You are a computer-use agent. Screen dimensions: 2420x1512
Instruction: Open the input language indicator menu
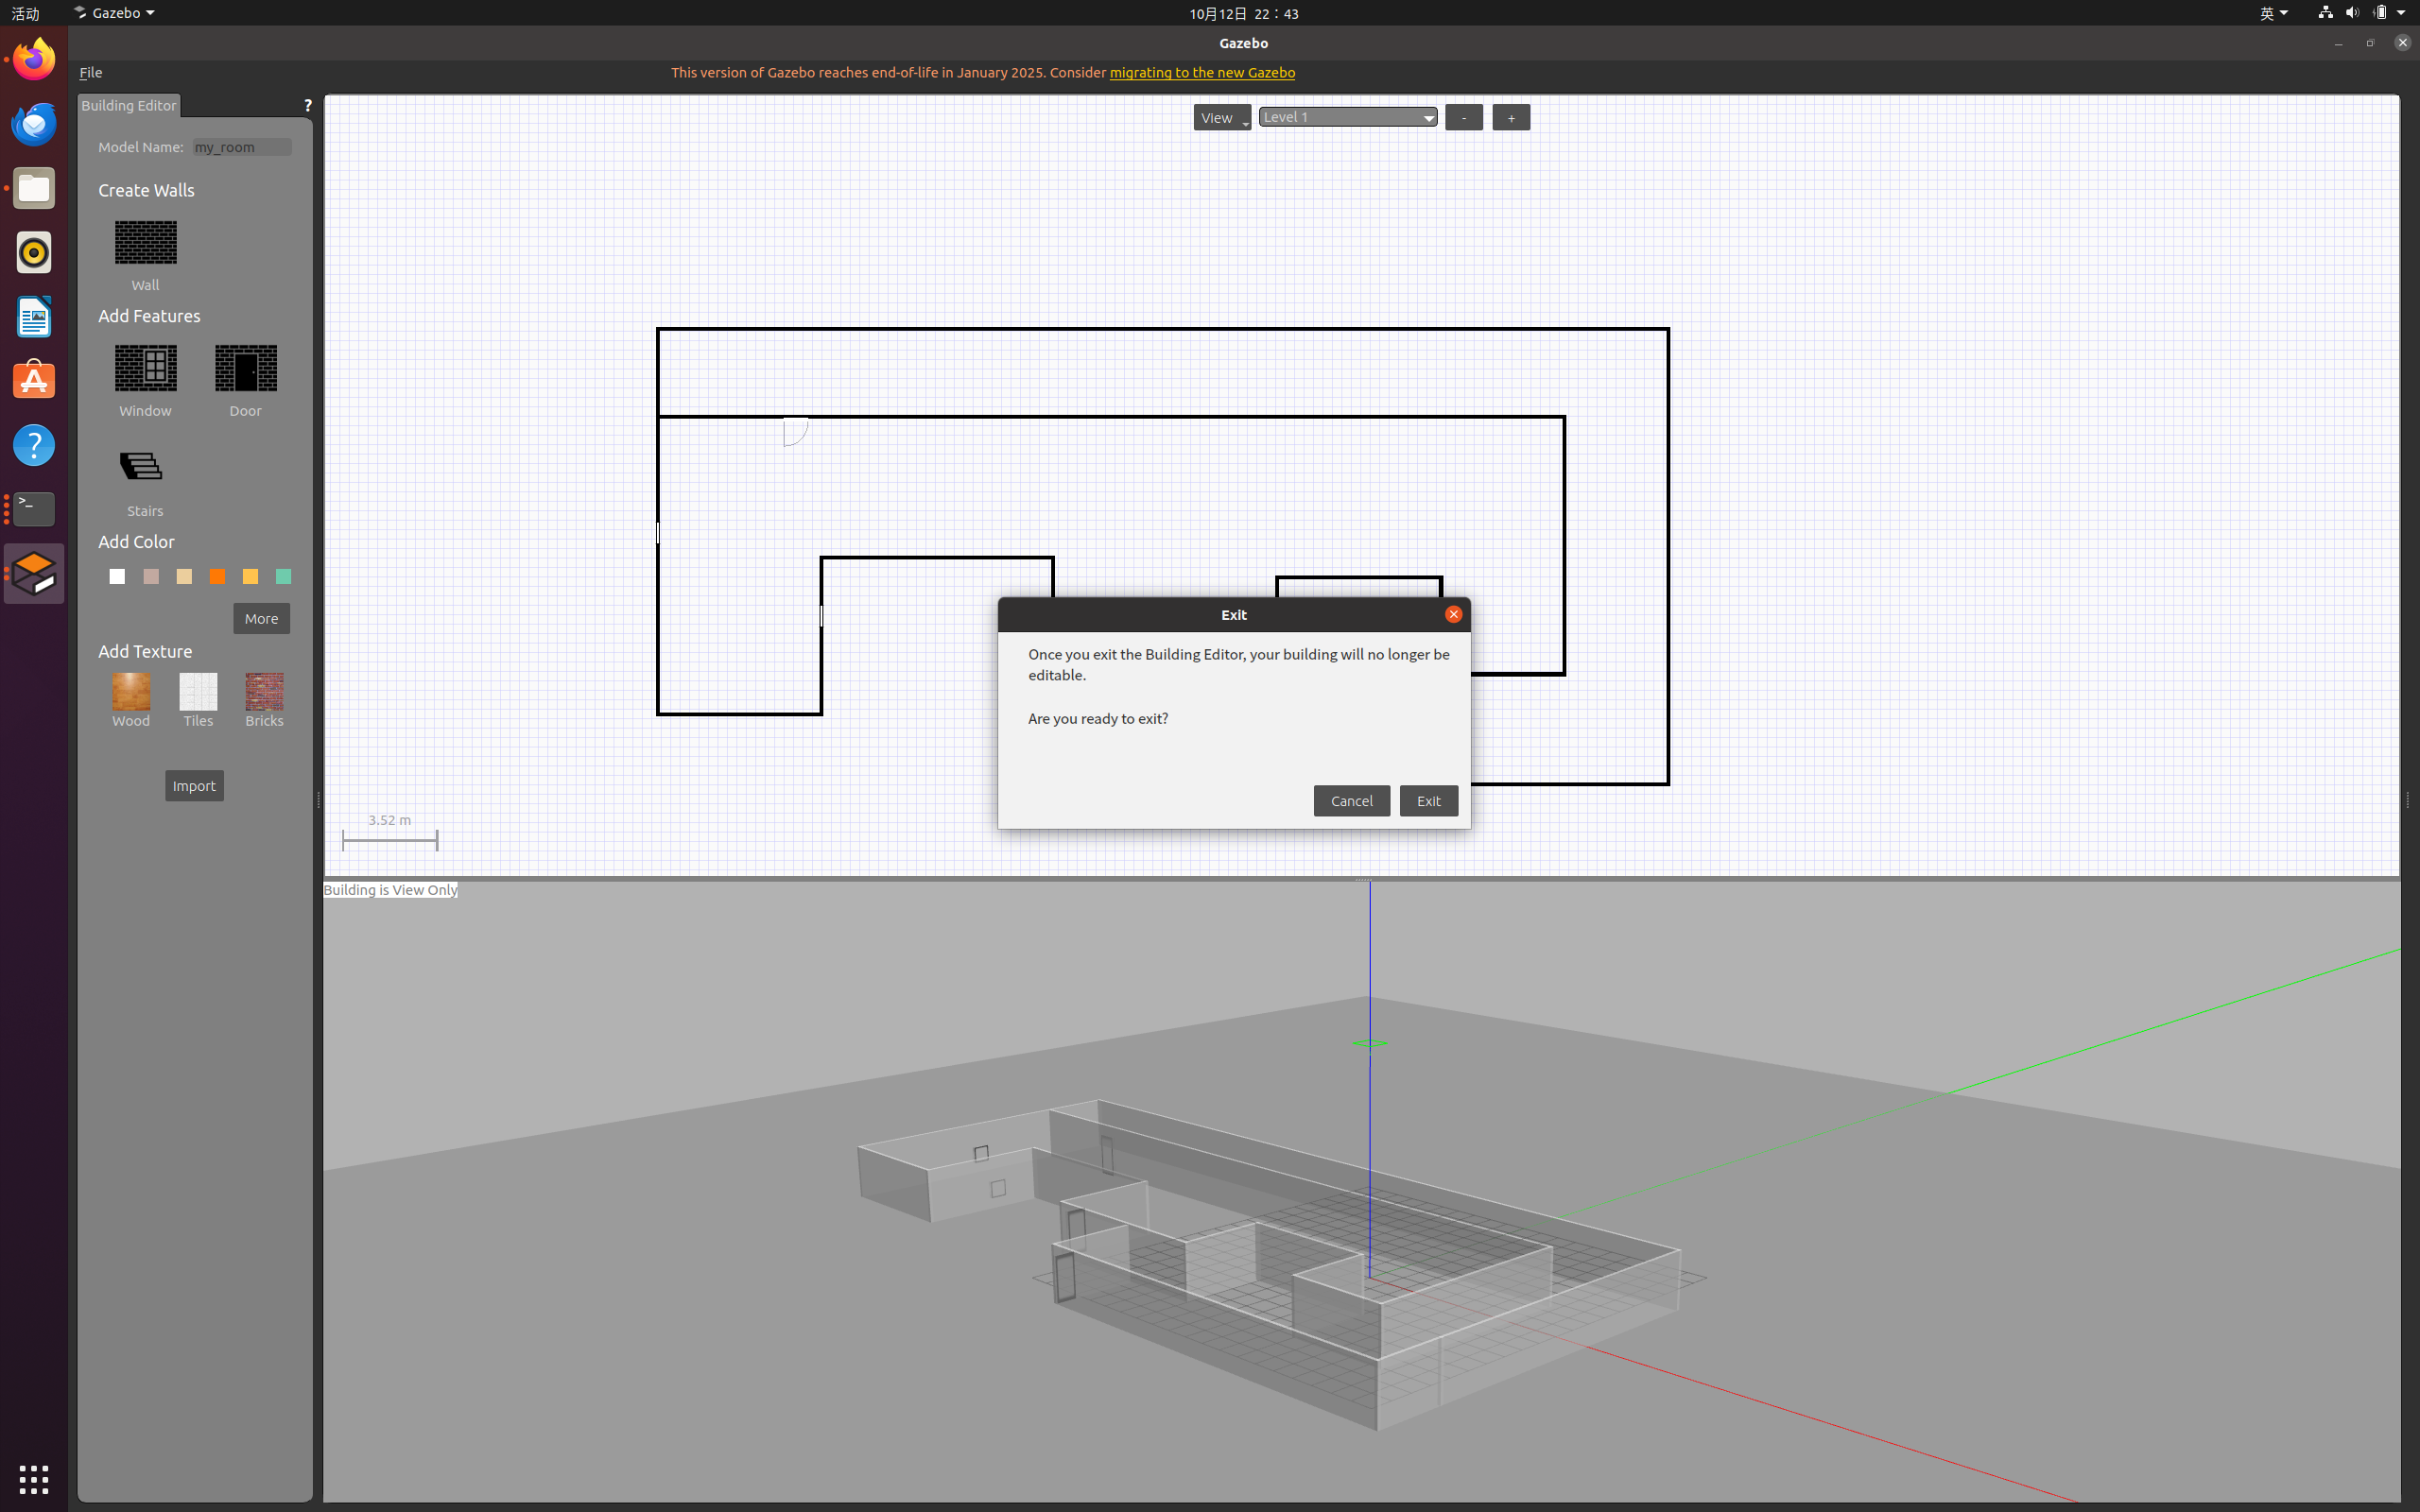point(2273,13)
